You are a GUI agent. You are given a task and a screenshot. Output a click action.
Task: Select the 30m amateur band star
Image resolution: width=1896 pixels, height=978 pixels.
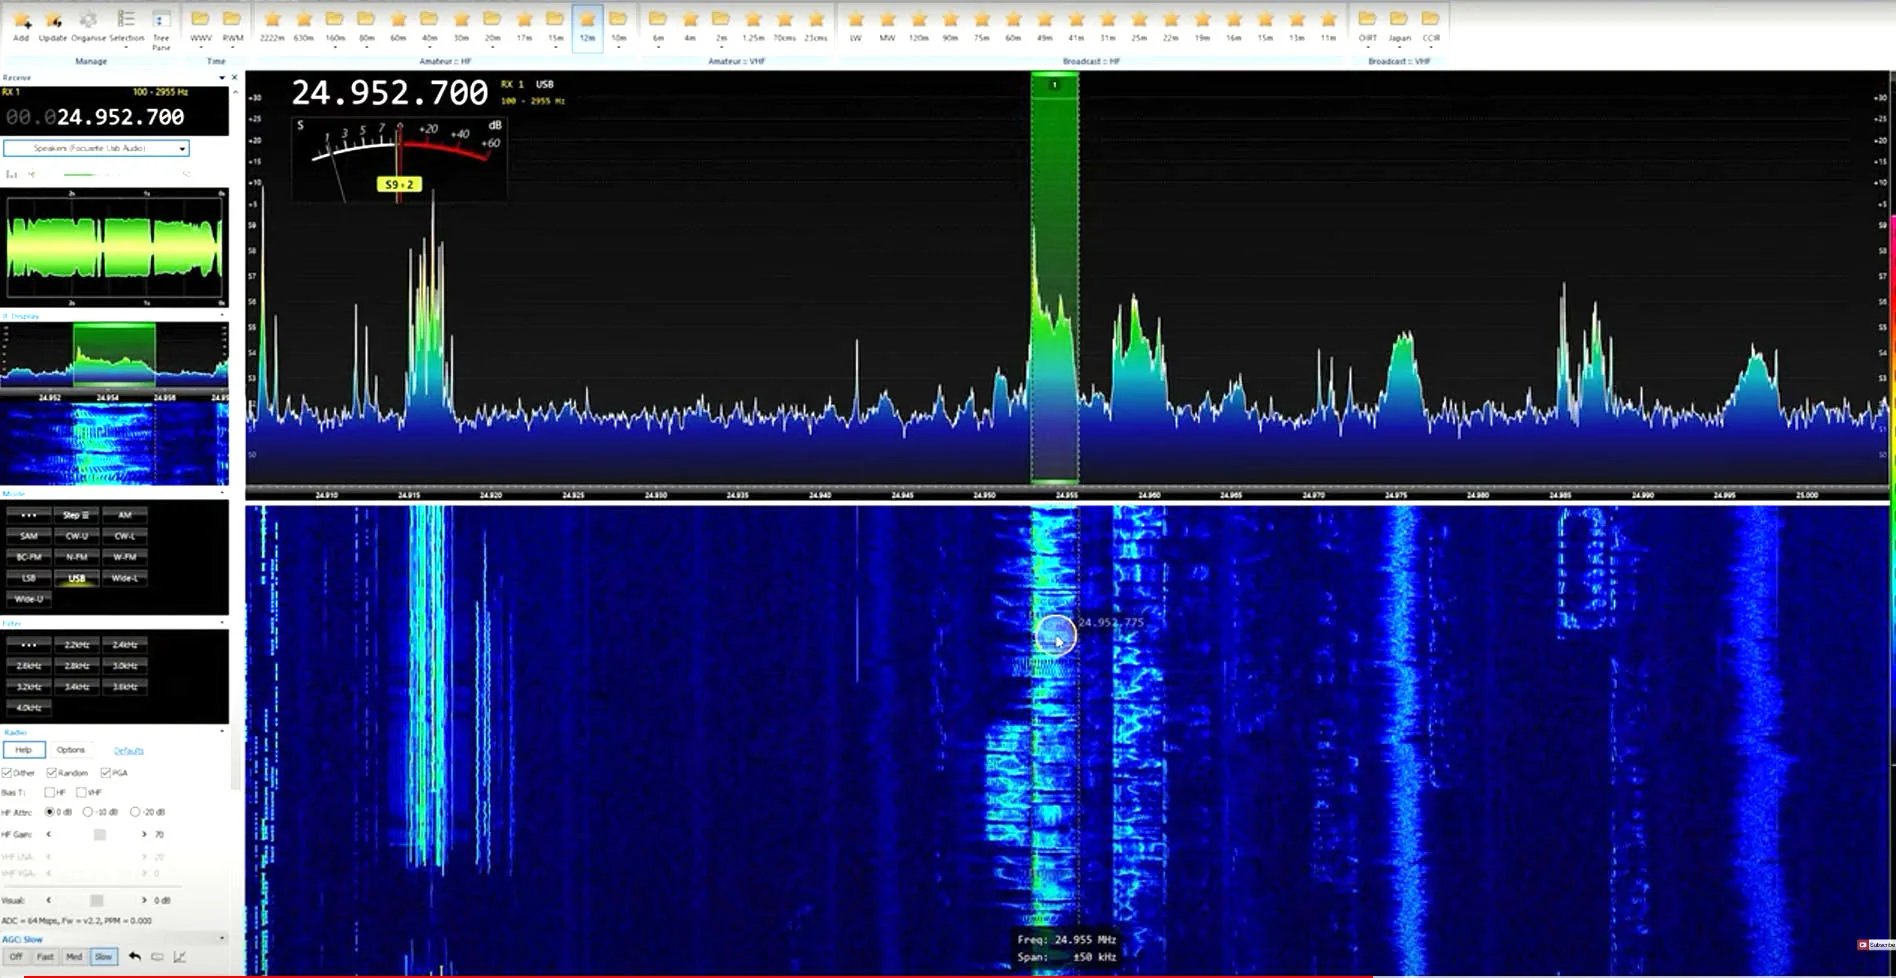[461, 20]
